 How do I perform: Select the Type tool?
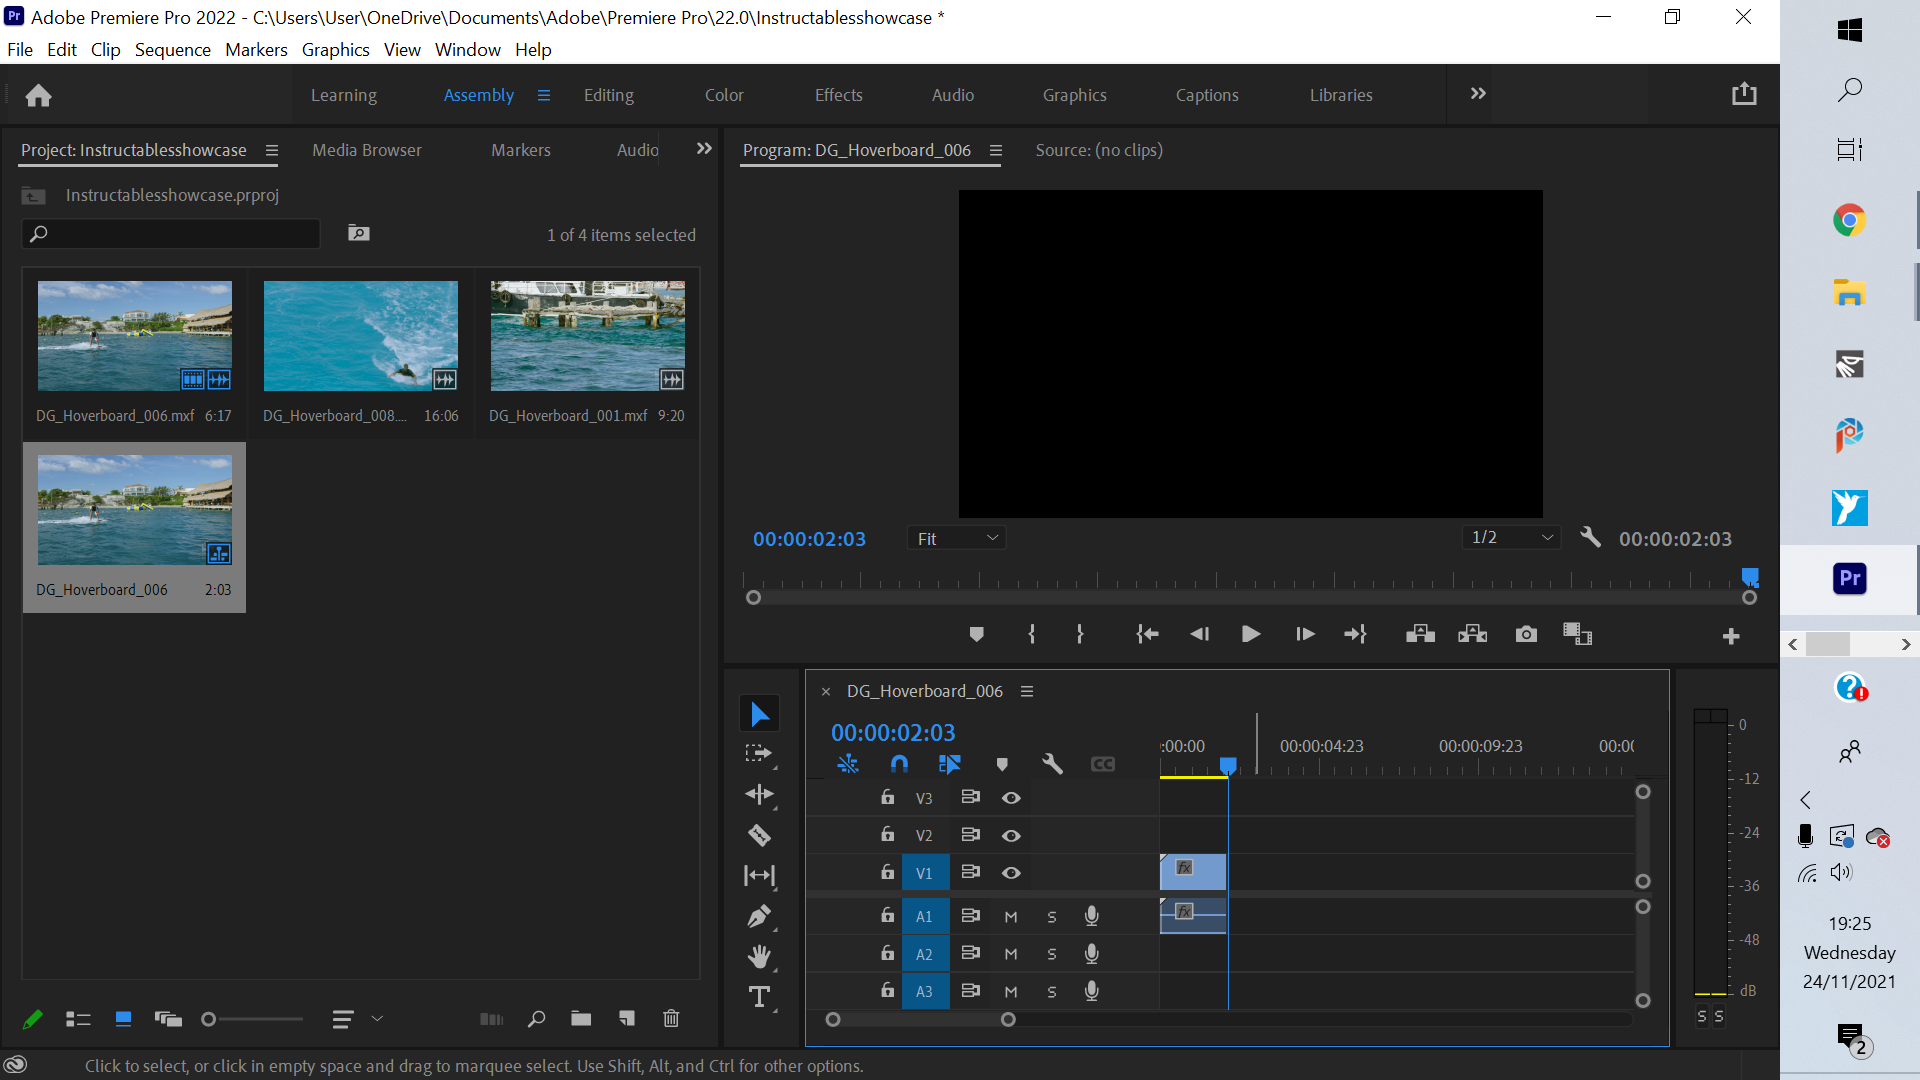[759, 997]
